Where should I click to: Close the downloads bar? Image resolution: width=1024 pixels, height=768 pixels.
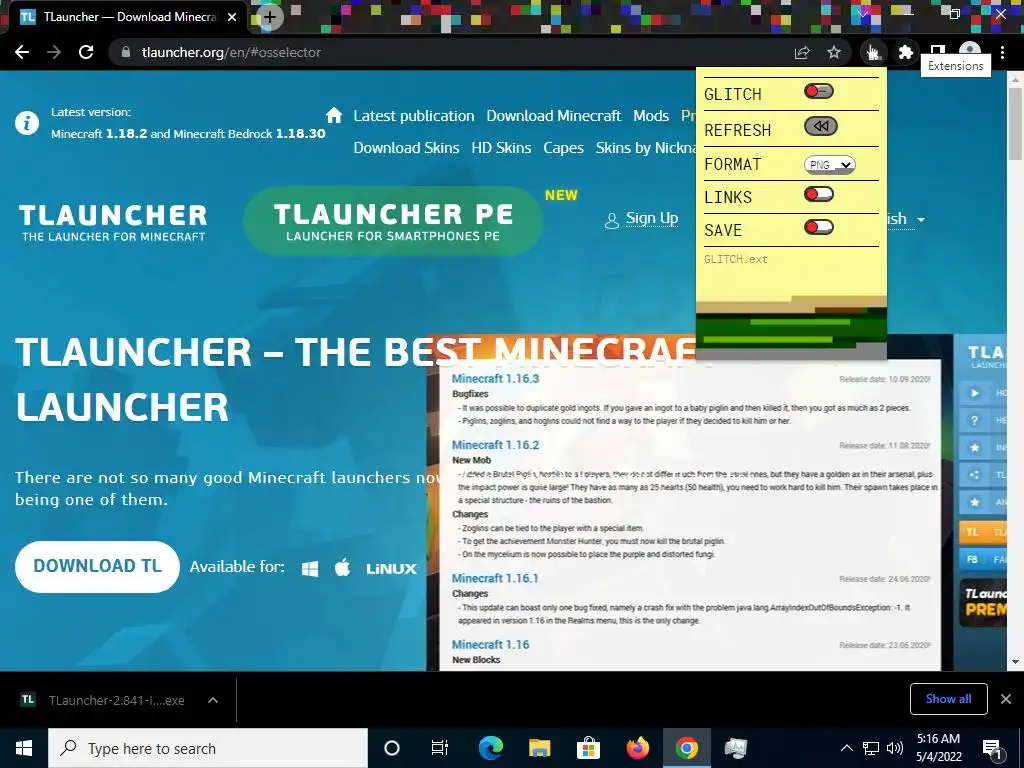pyautogui.click(x=1006, y=699)
